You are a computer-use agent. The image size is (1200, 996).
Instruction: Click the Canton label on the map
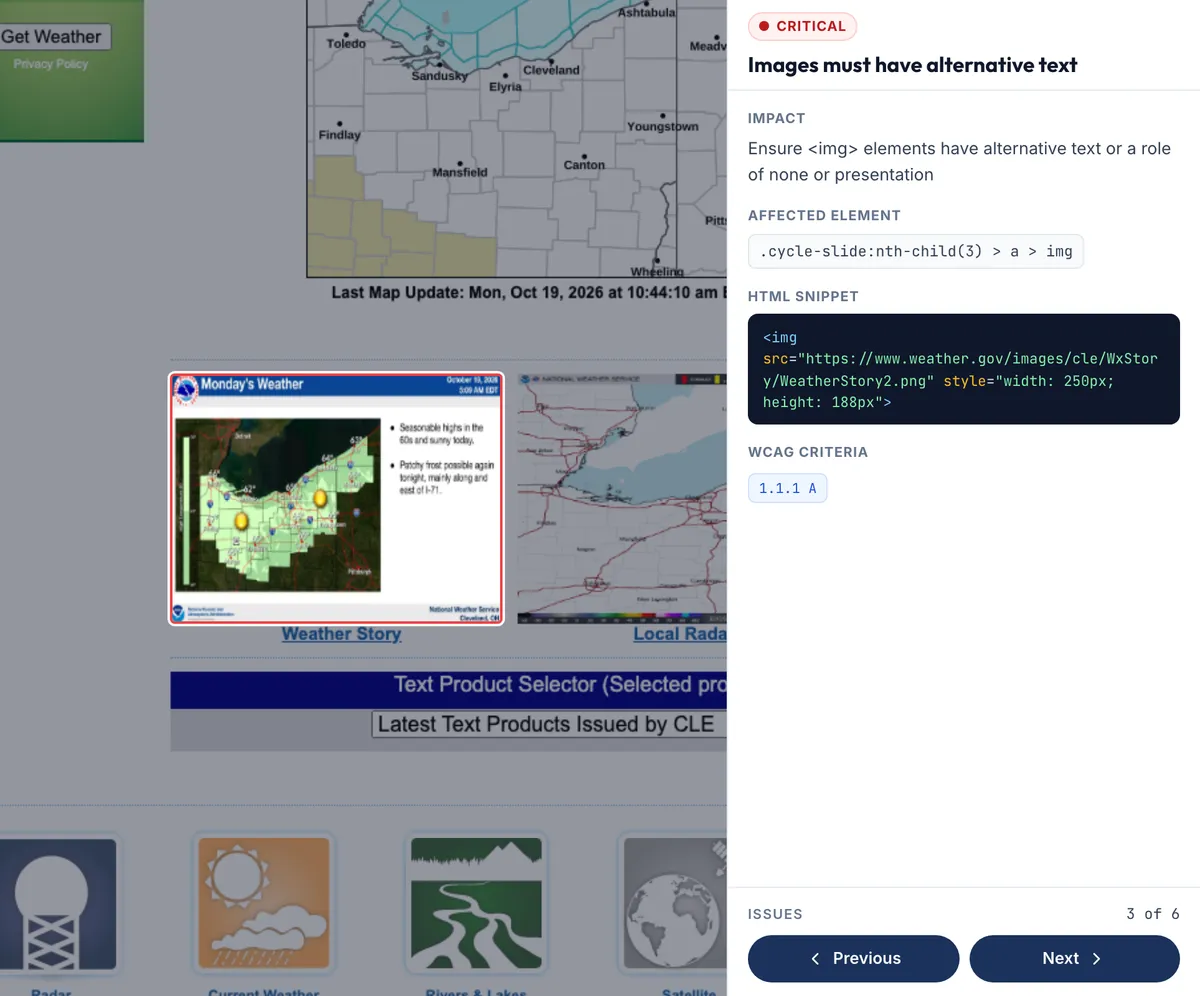click(584, 165)
